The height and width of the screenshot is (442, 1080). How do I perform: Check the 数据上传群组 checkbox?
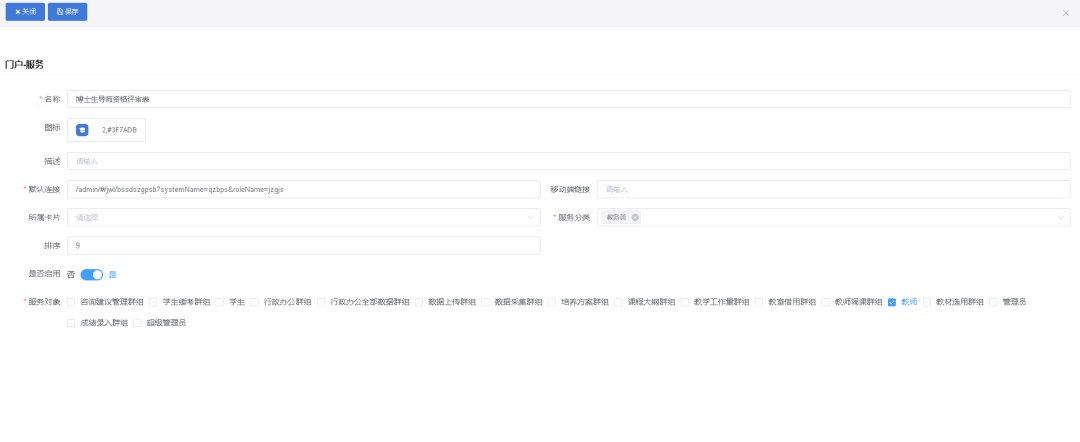coord(419,302)
